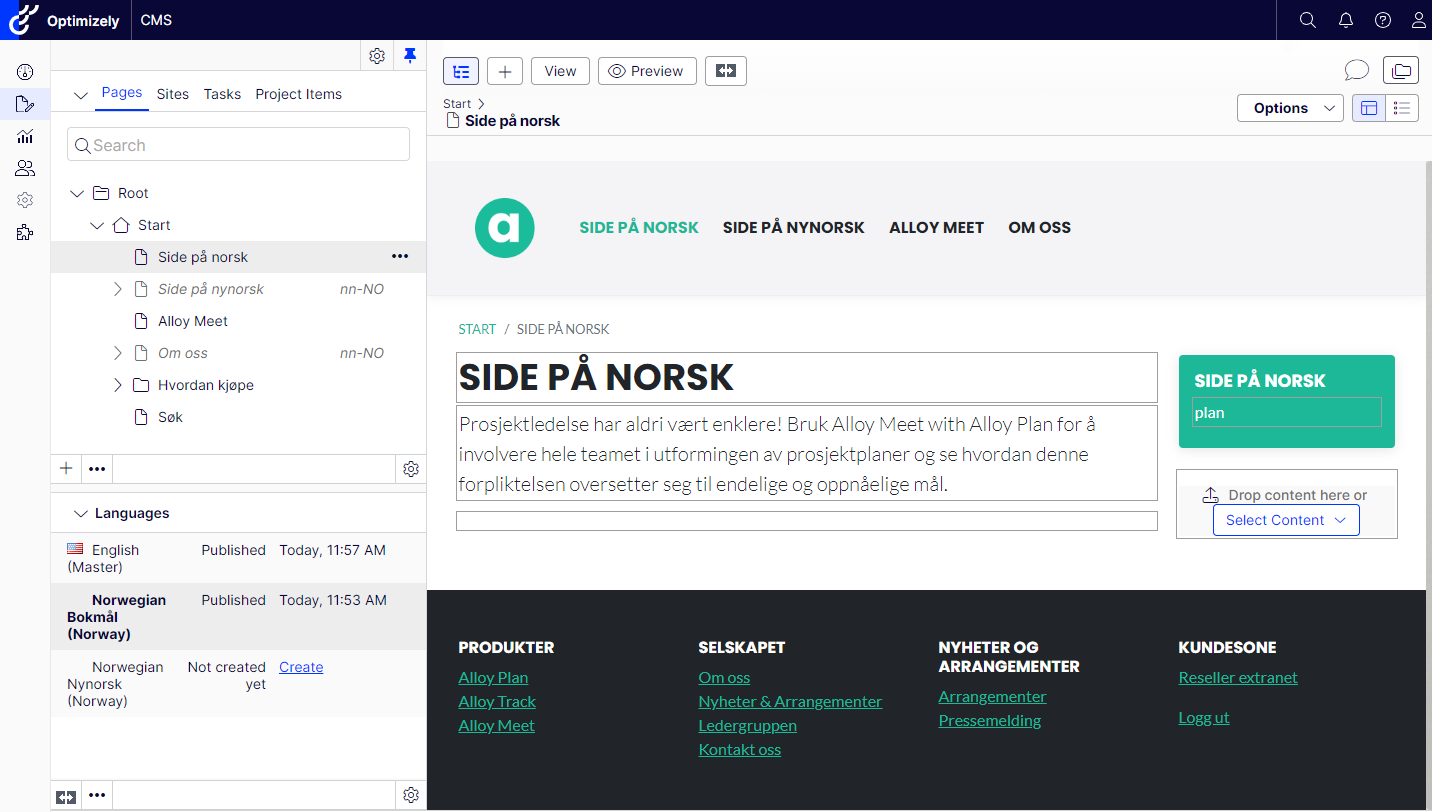
Task: Open the assets folder pane icon
Action: (x=1400, y=70)
